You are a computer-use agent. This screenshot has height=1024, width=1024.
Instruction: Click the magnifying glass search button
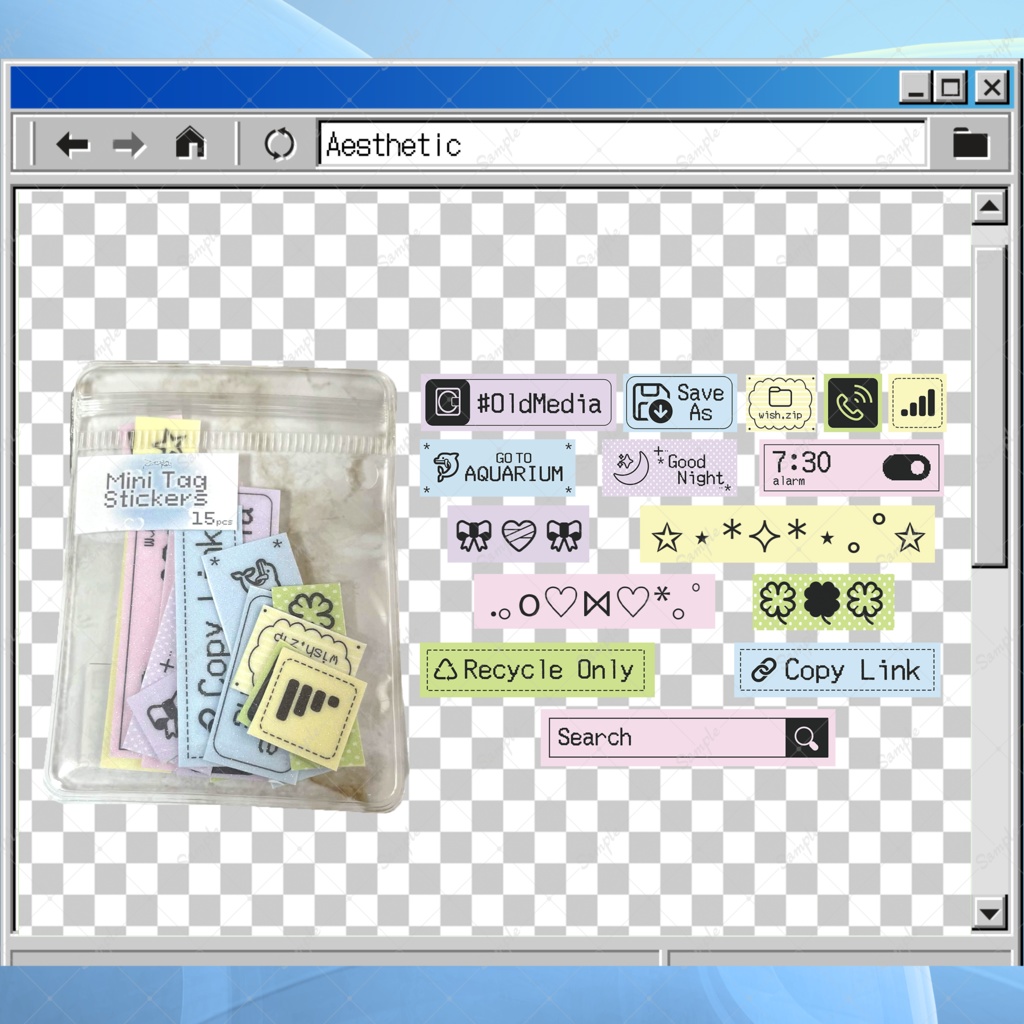click(x=807, y=738)
